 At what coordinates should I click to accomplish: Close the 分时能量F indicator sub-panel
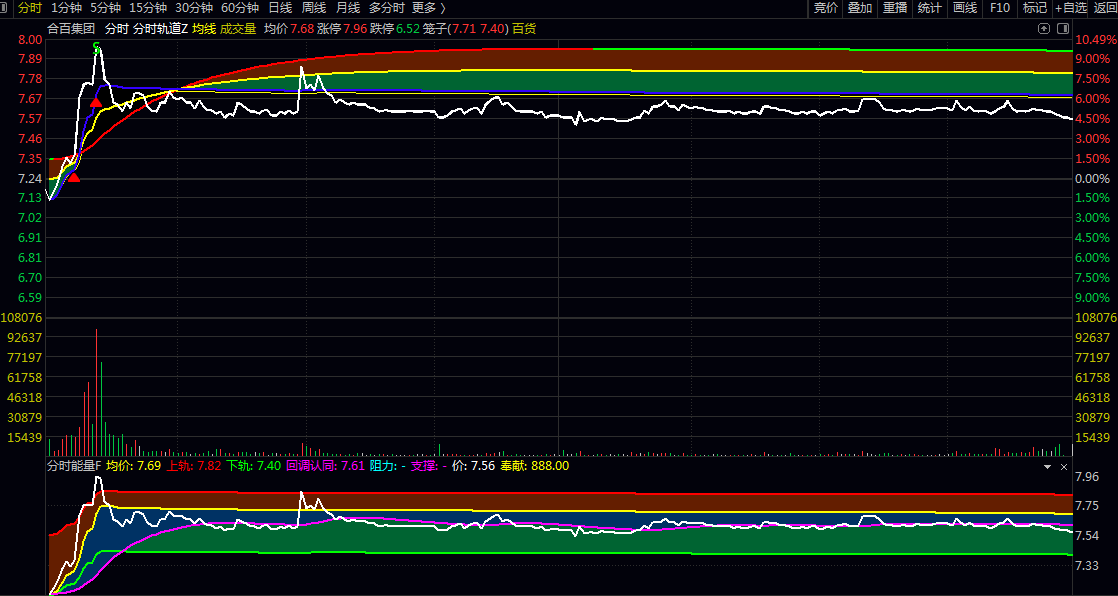[1064, 467]
